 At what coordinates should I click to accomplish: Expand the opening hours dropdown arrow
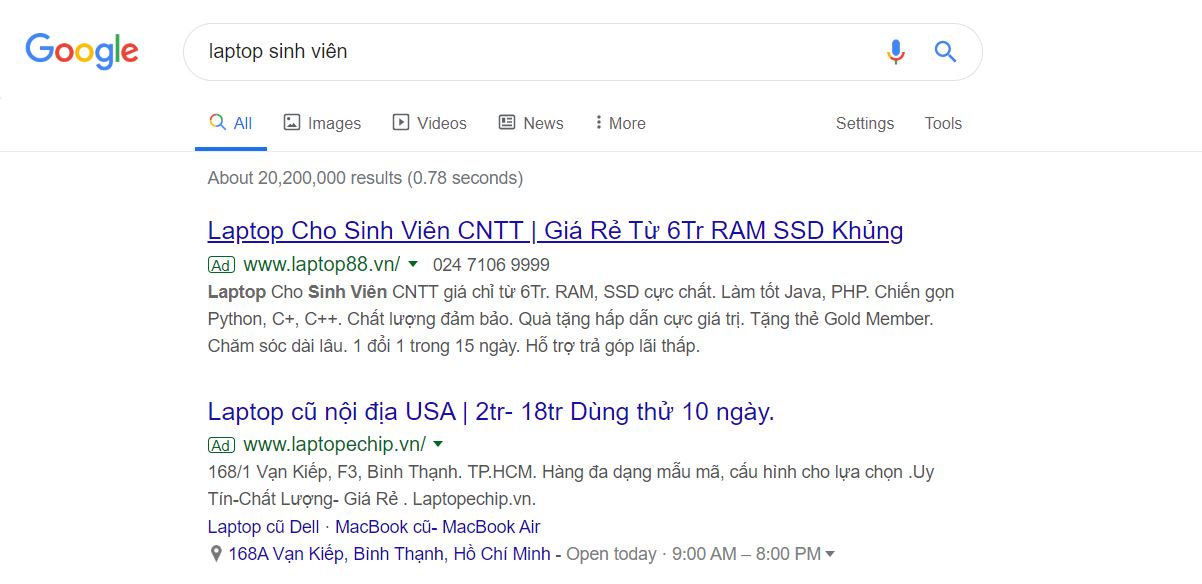tap(830, 554)
